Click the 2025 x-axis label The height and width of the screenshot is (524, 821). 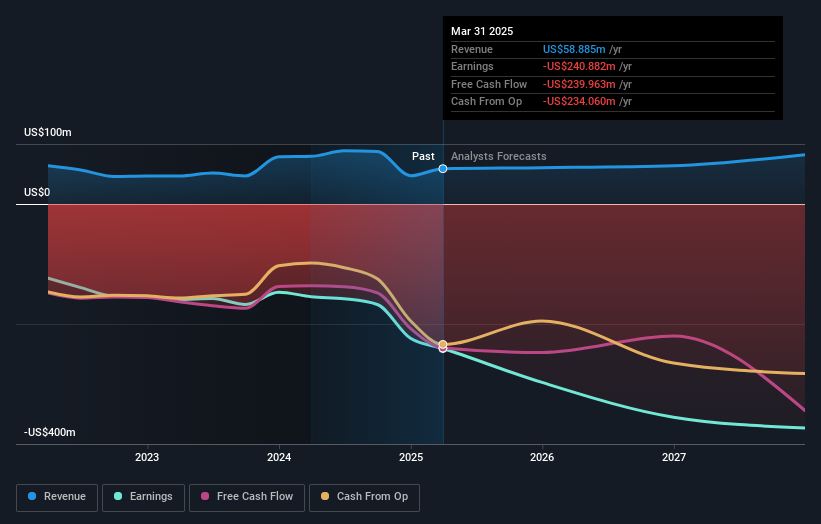coord(411,457)
